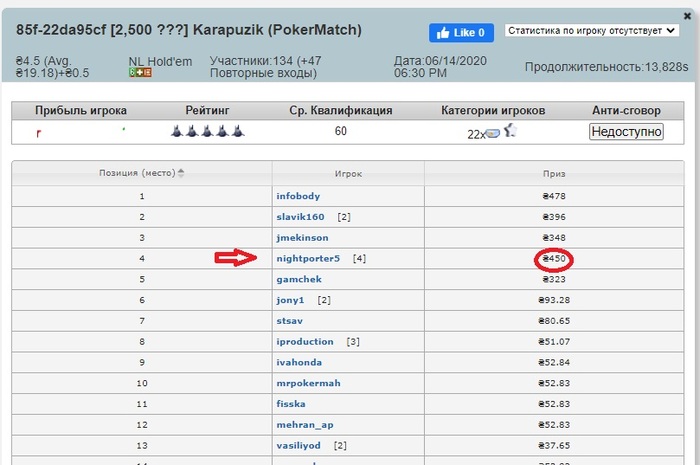
Task: Open player fisska's profile link
Action: coord(291,404)
